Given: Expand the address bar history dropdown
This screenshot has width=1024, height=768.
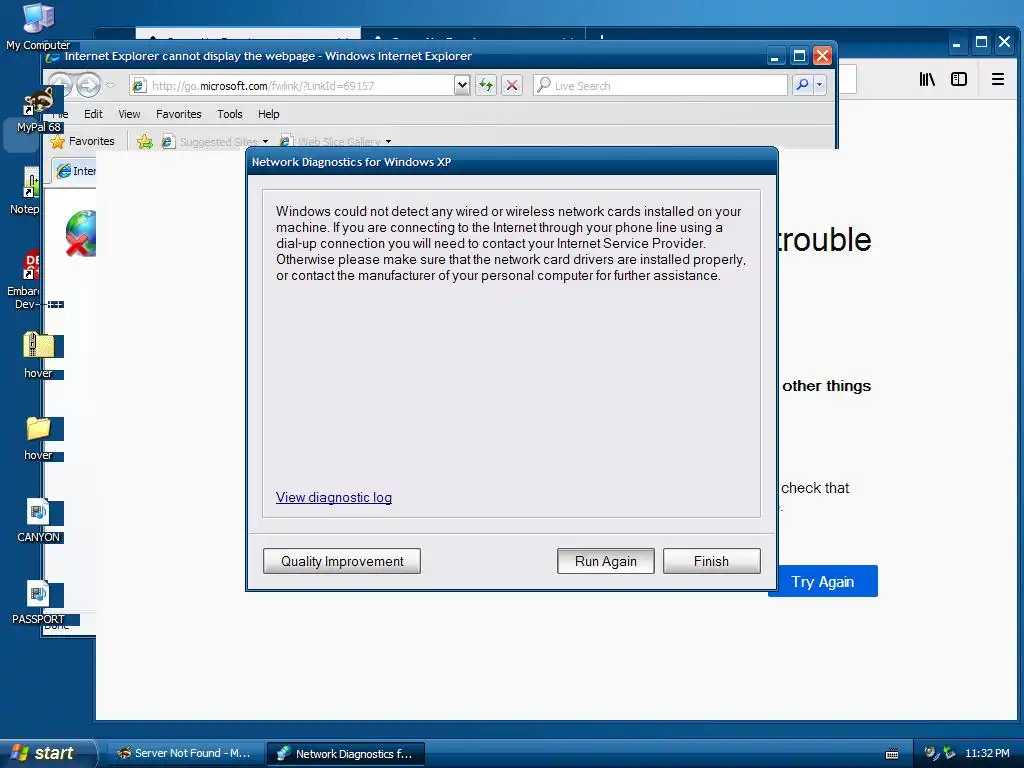Looking at the screenshot, I should 462,85.
